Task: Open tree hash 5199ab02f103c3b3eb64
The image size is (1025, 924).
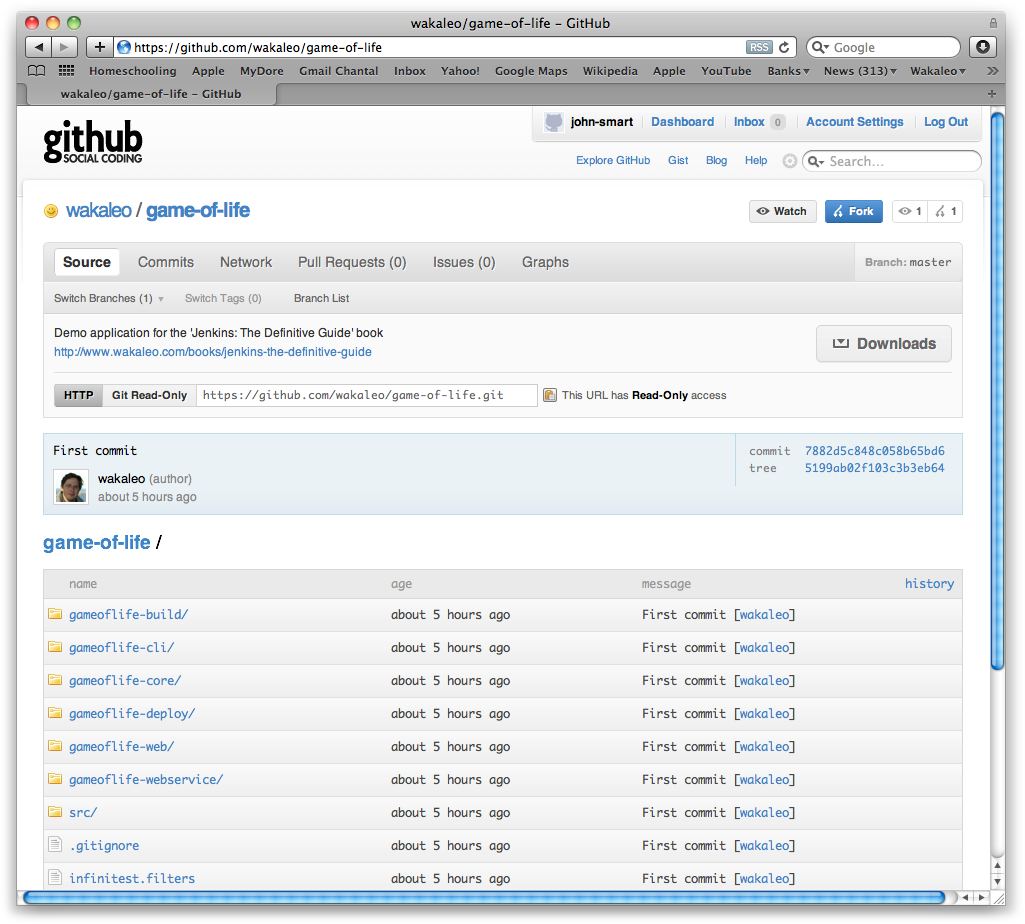Action: click(875, 468)
